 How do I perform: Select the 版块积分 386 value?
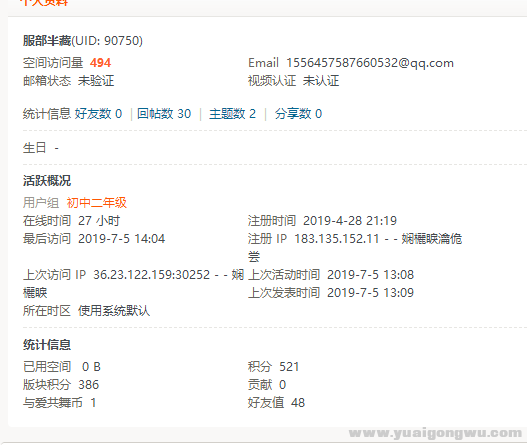tap(61, 385)
